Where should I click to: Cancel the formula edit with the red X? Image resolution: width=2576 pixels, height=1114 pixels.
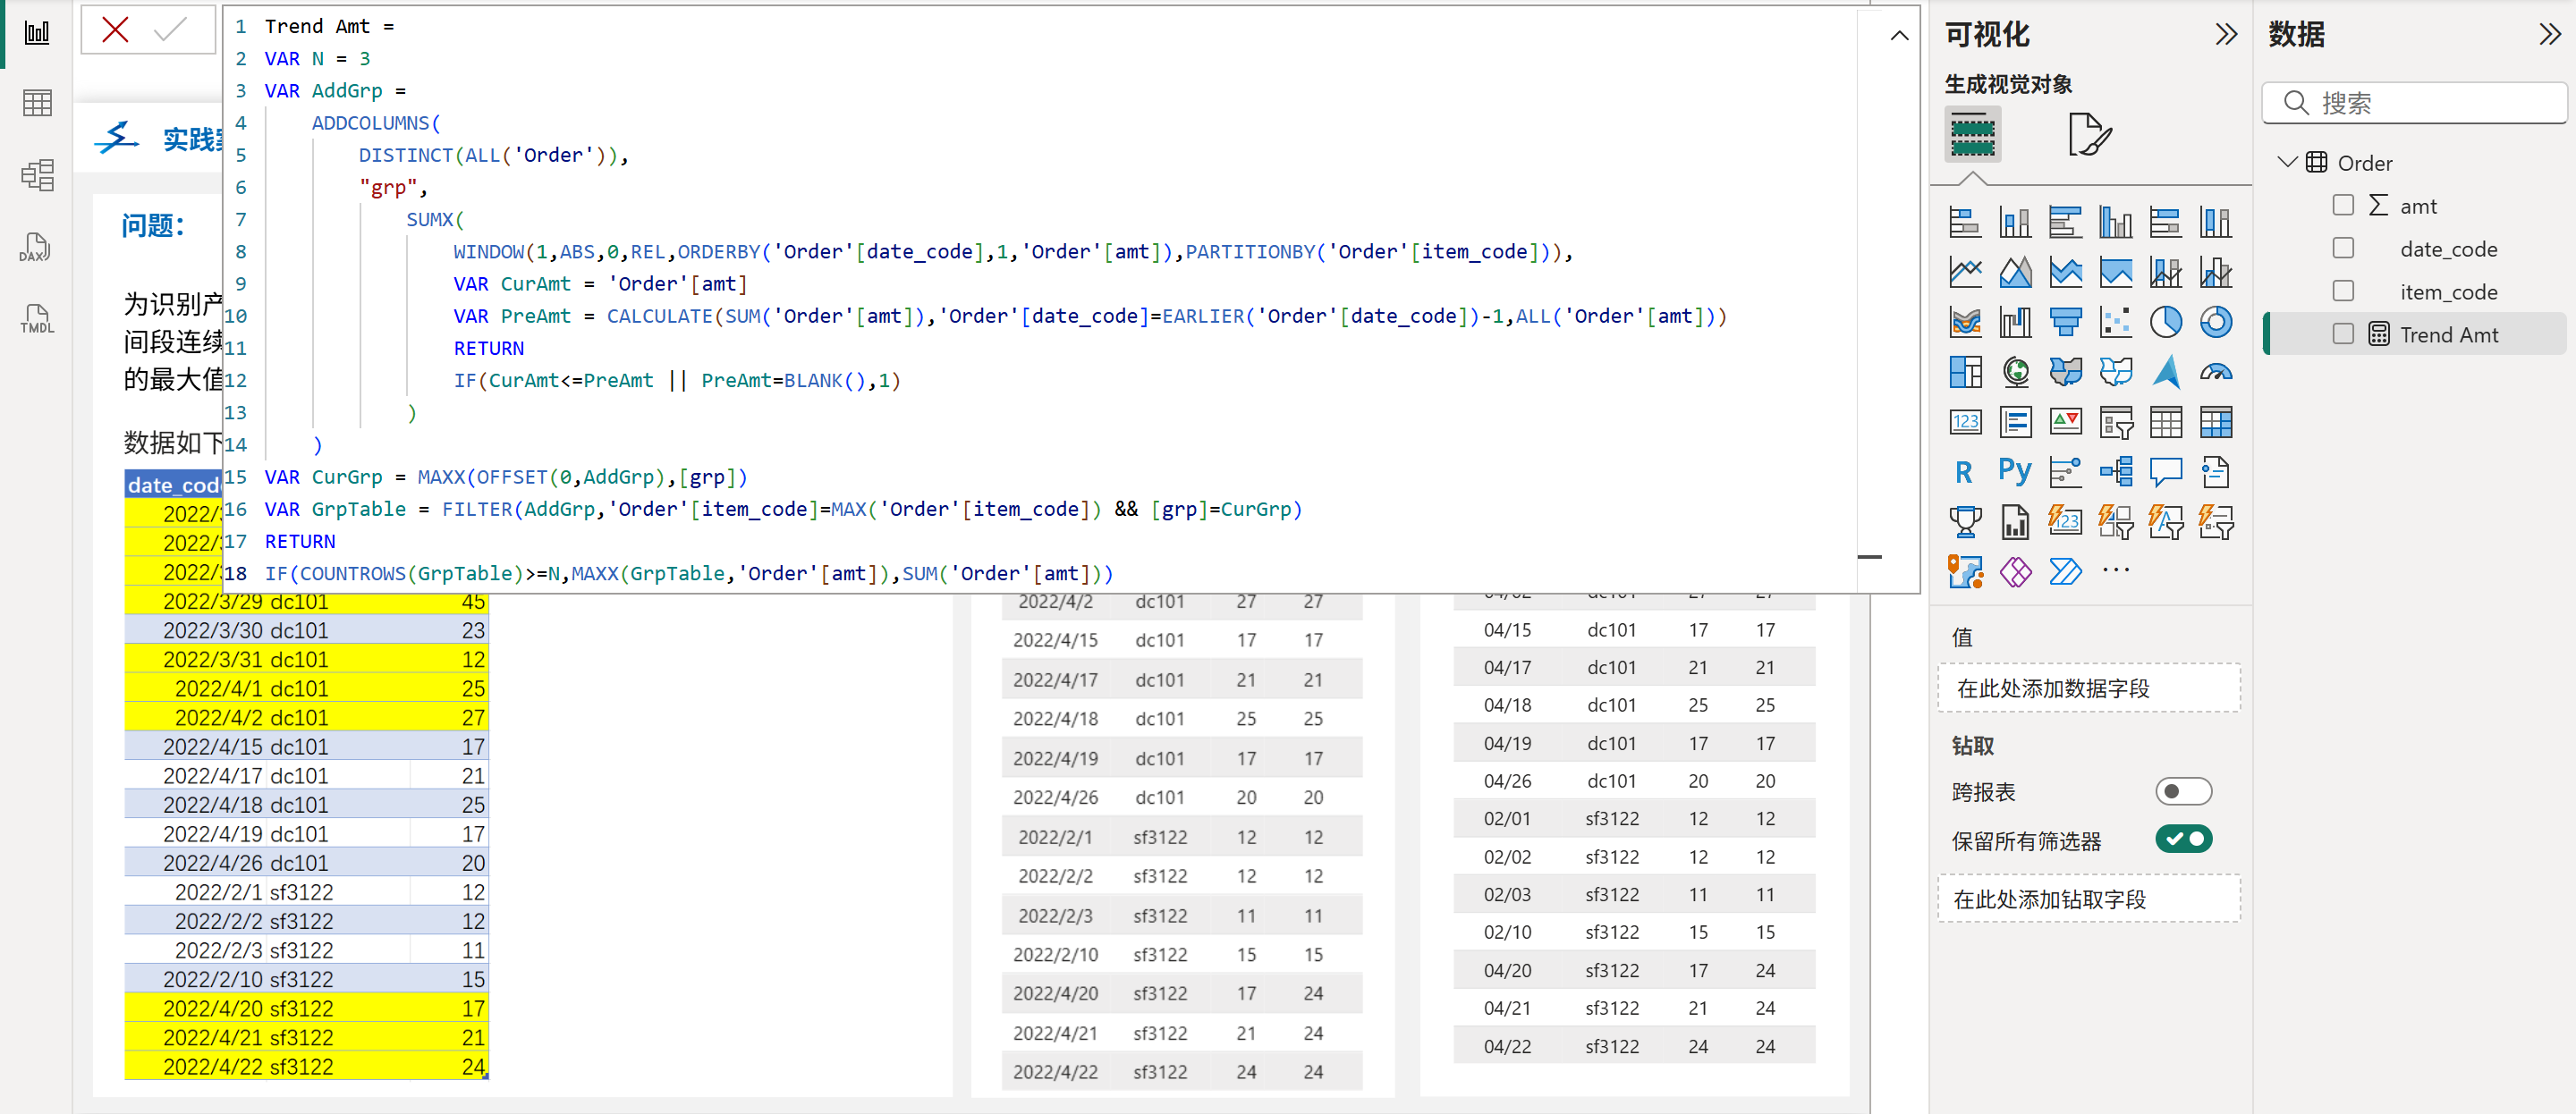tap(115, 30)
